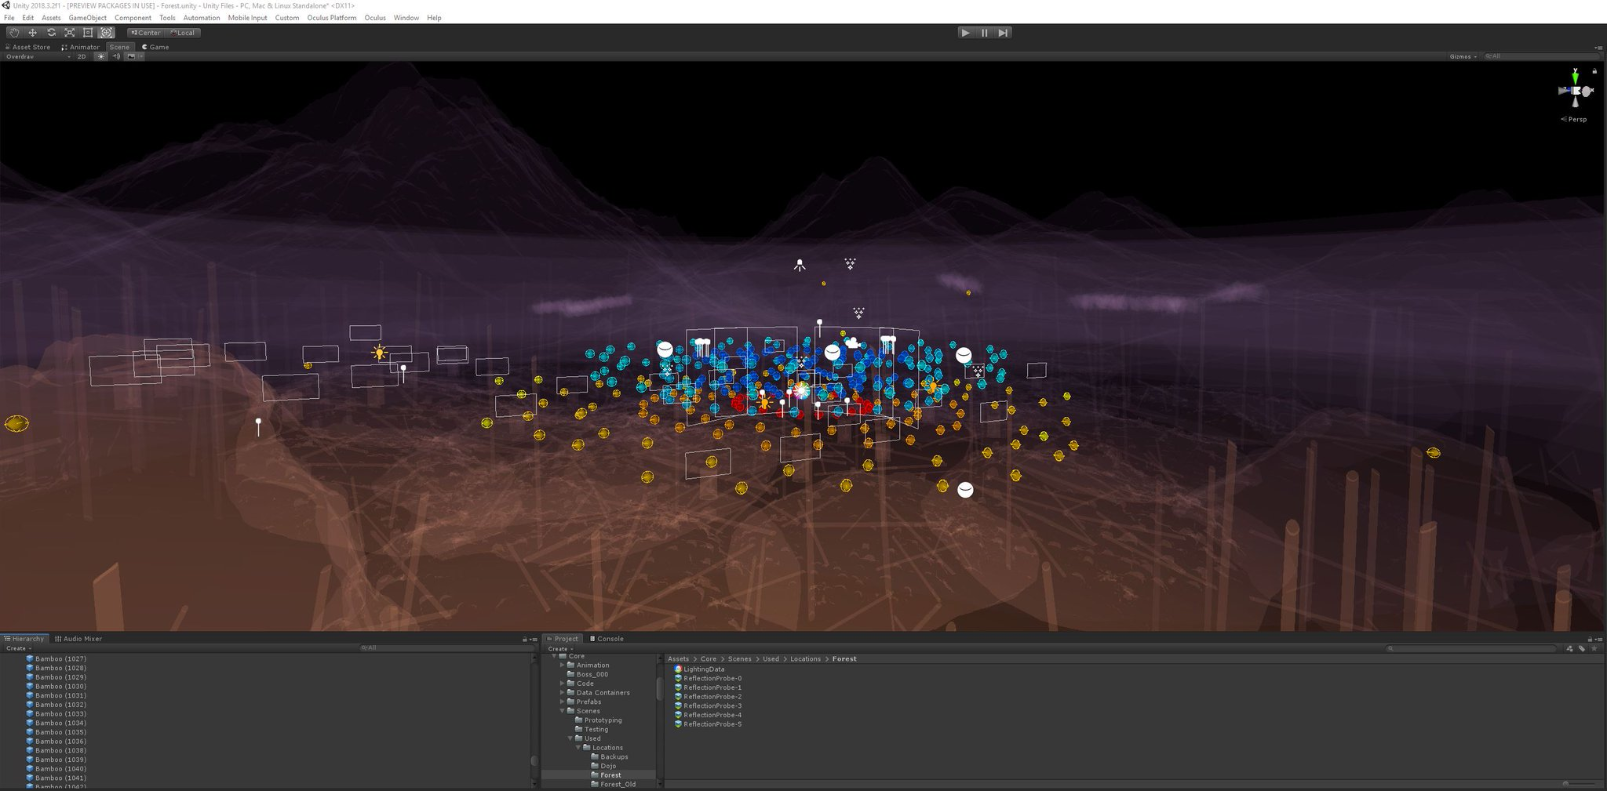Open the Gizmos dropdown
The image size is (1607, 791).
point(1462,57)
